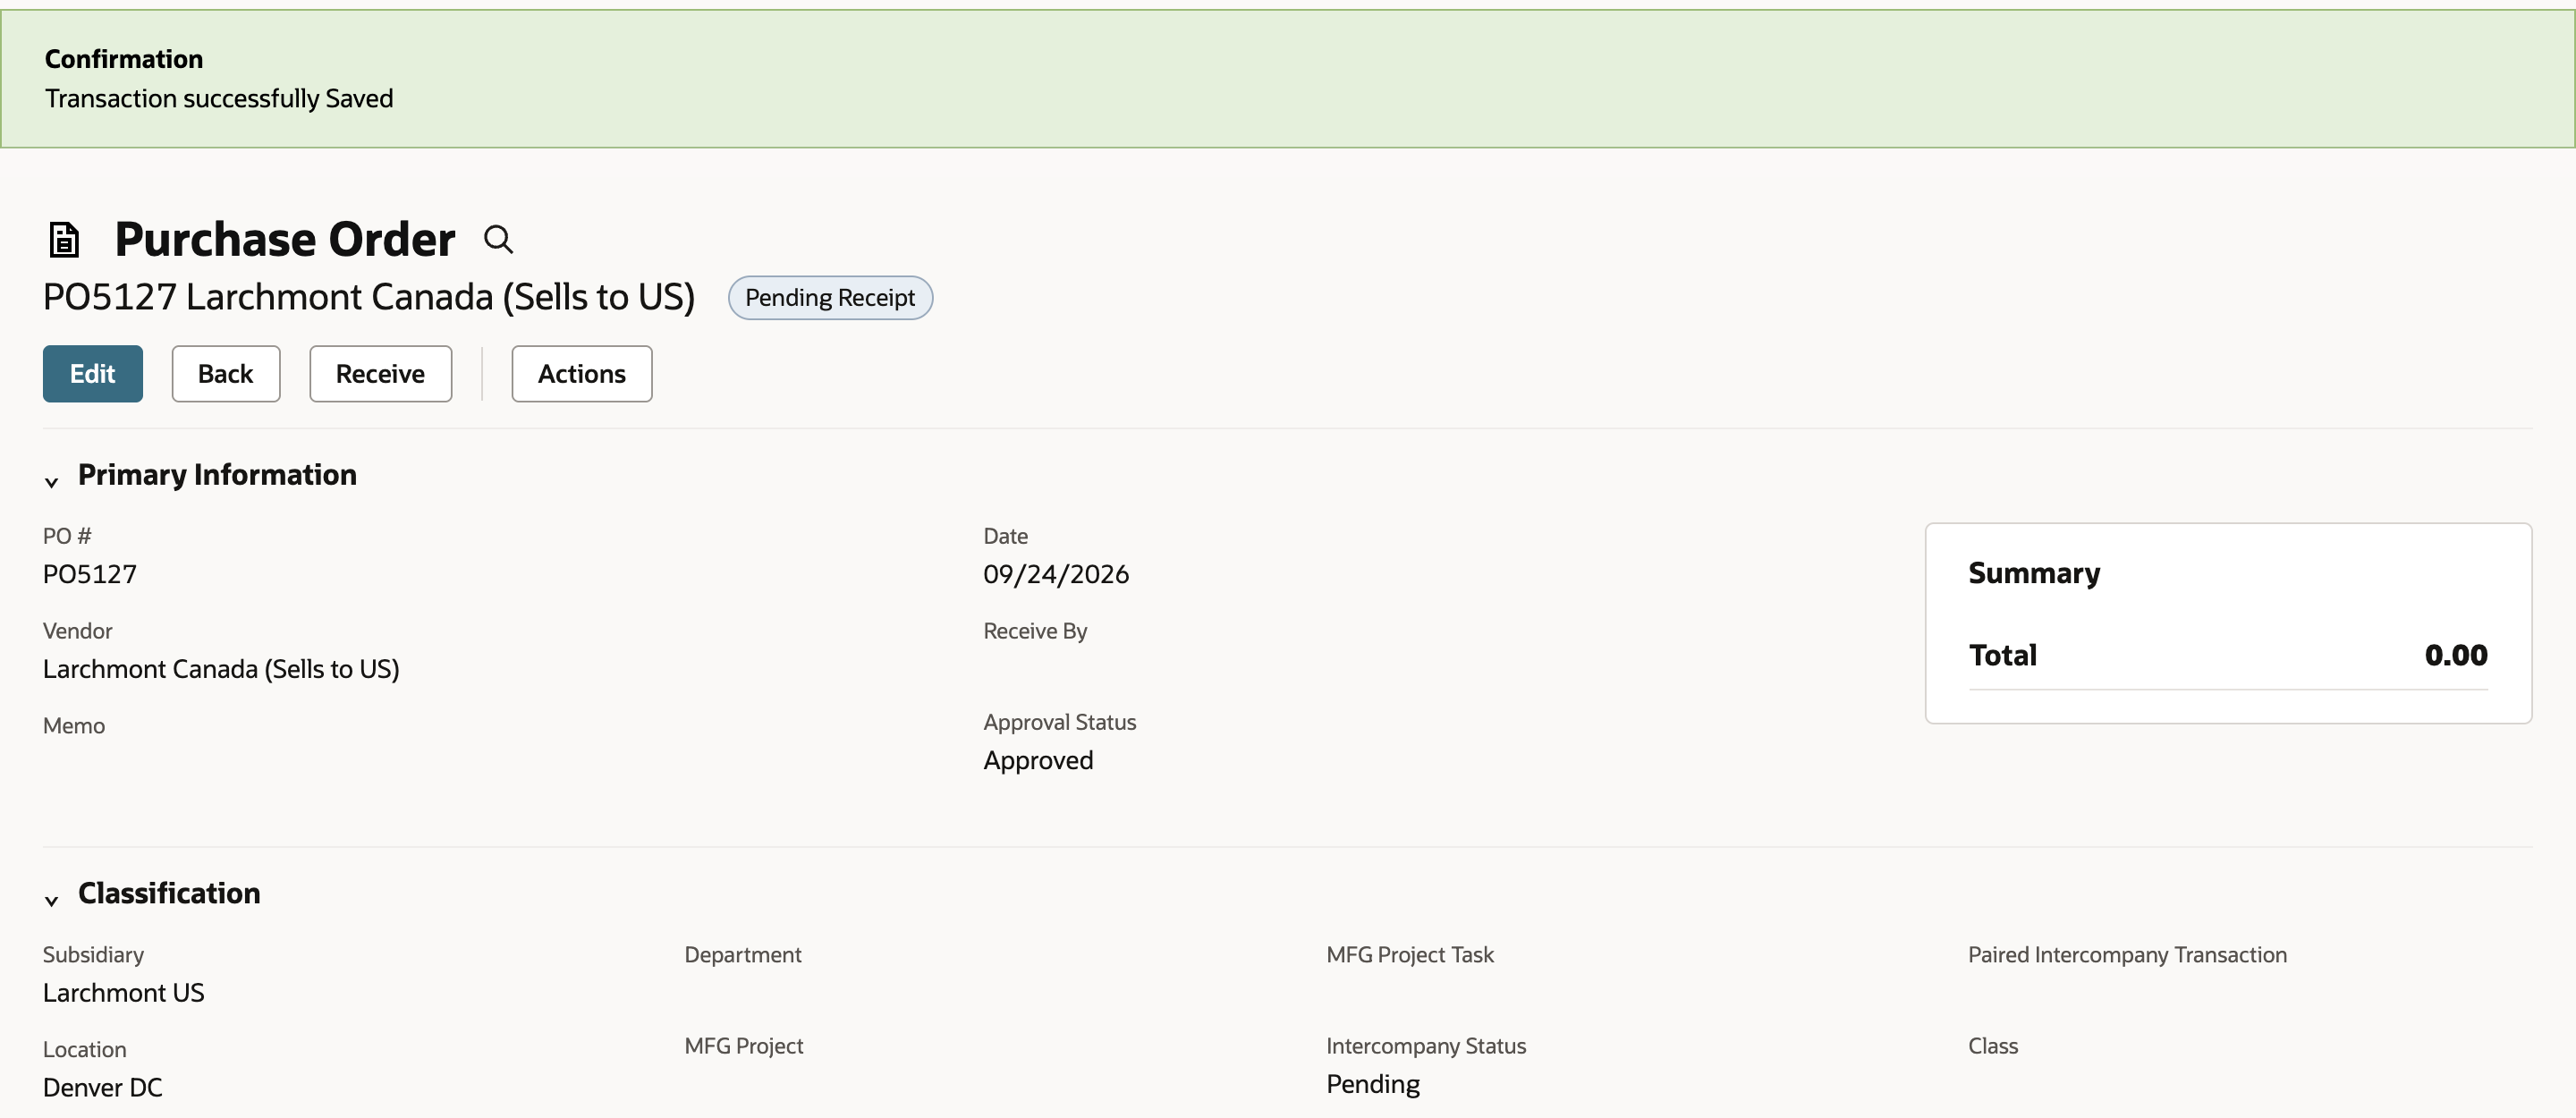Click the Approved approval status value
Viewport: 2576px width, 1118px height.
pyautogui.click(x=1038, y=761)
